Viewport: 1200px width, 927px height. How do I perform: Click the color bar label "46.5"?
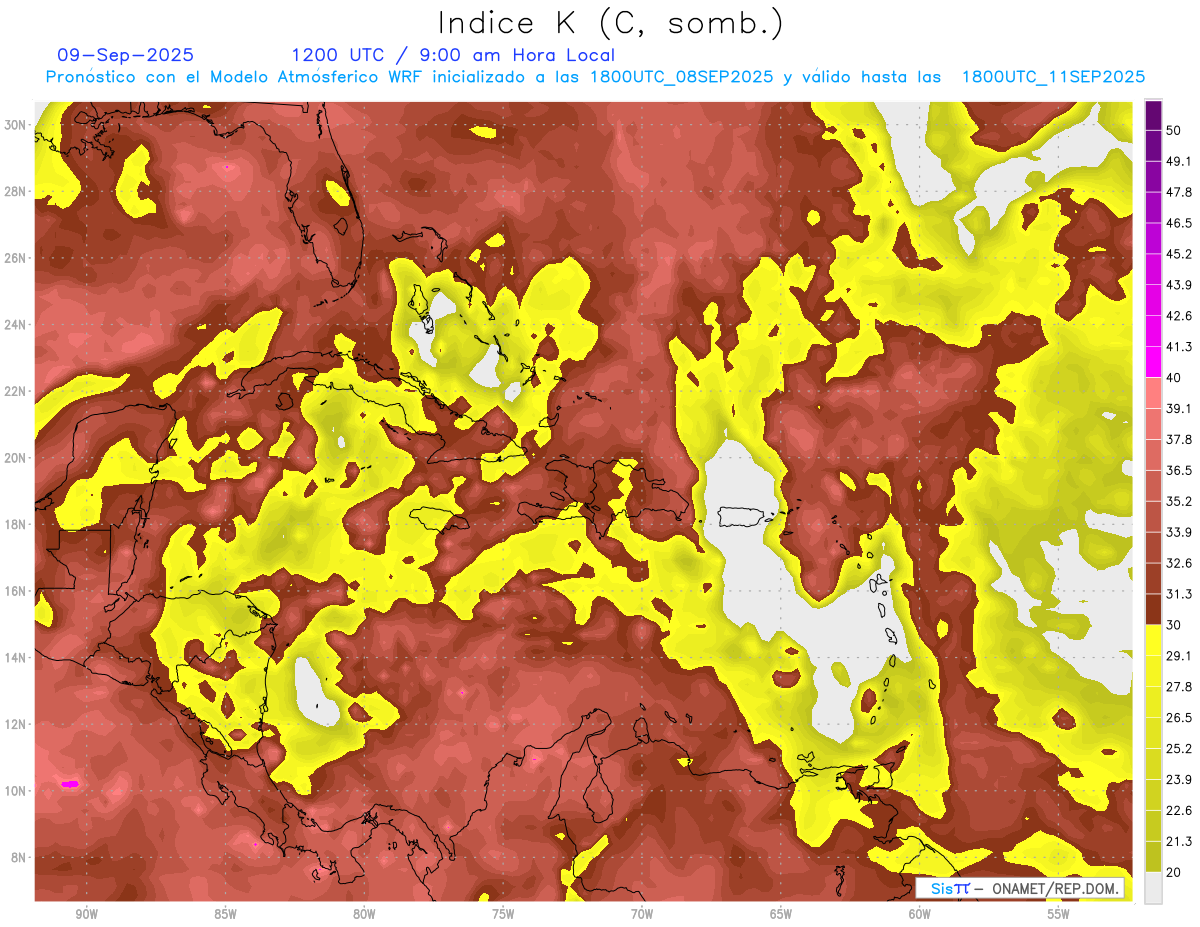click(1179, 223)
